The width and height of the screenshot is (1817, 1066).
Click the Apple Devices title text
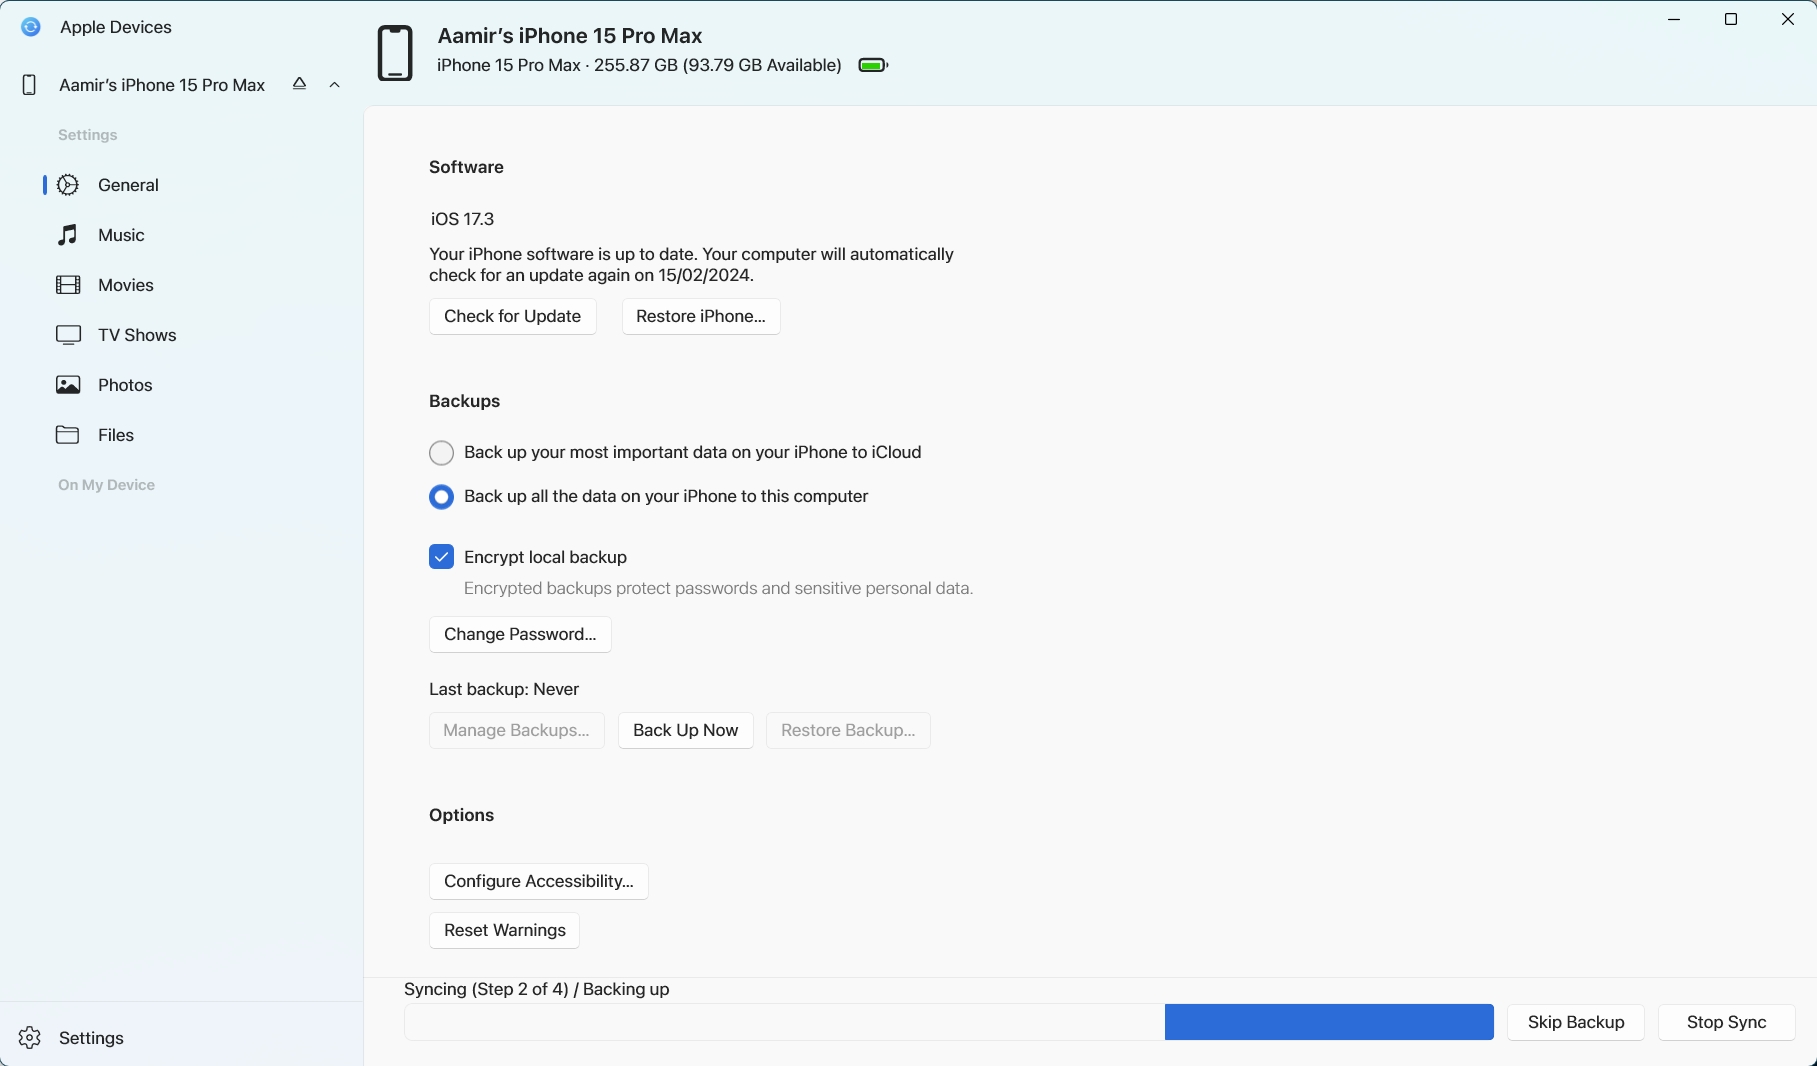(x=116, y=27)
